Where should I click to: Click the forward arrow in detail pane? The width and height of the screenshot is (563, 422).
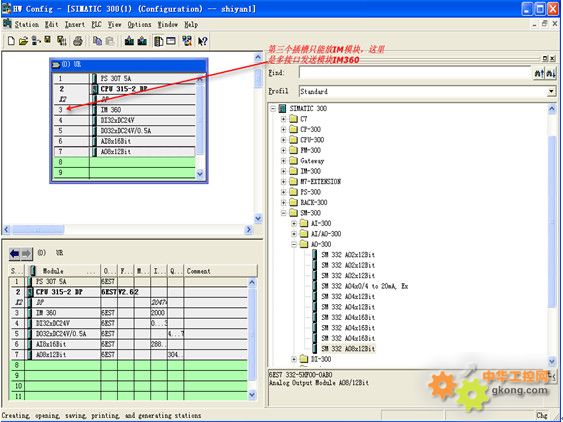click(27, 254)
